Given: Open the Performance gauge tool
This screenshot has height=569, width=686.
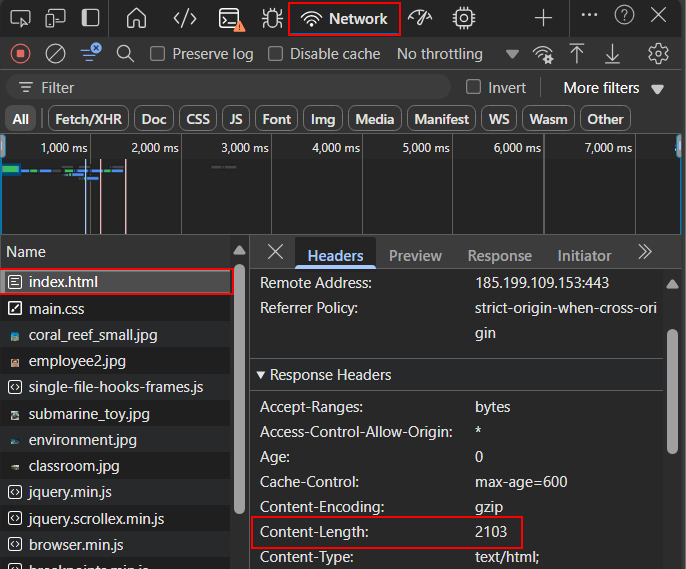Looking at the screenshot, I should tap(420, 18).
